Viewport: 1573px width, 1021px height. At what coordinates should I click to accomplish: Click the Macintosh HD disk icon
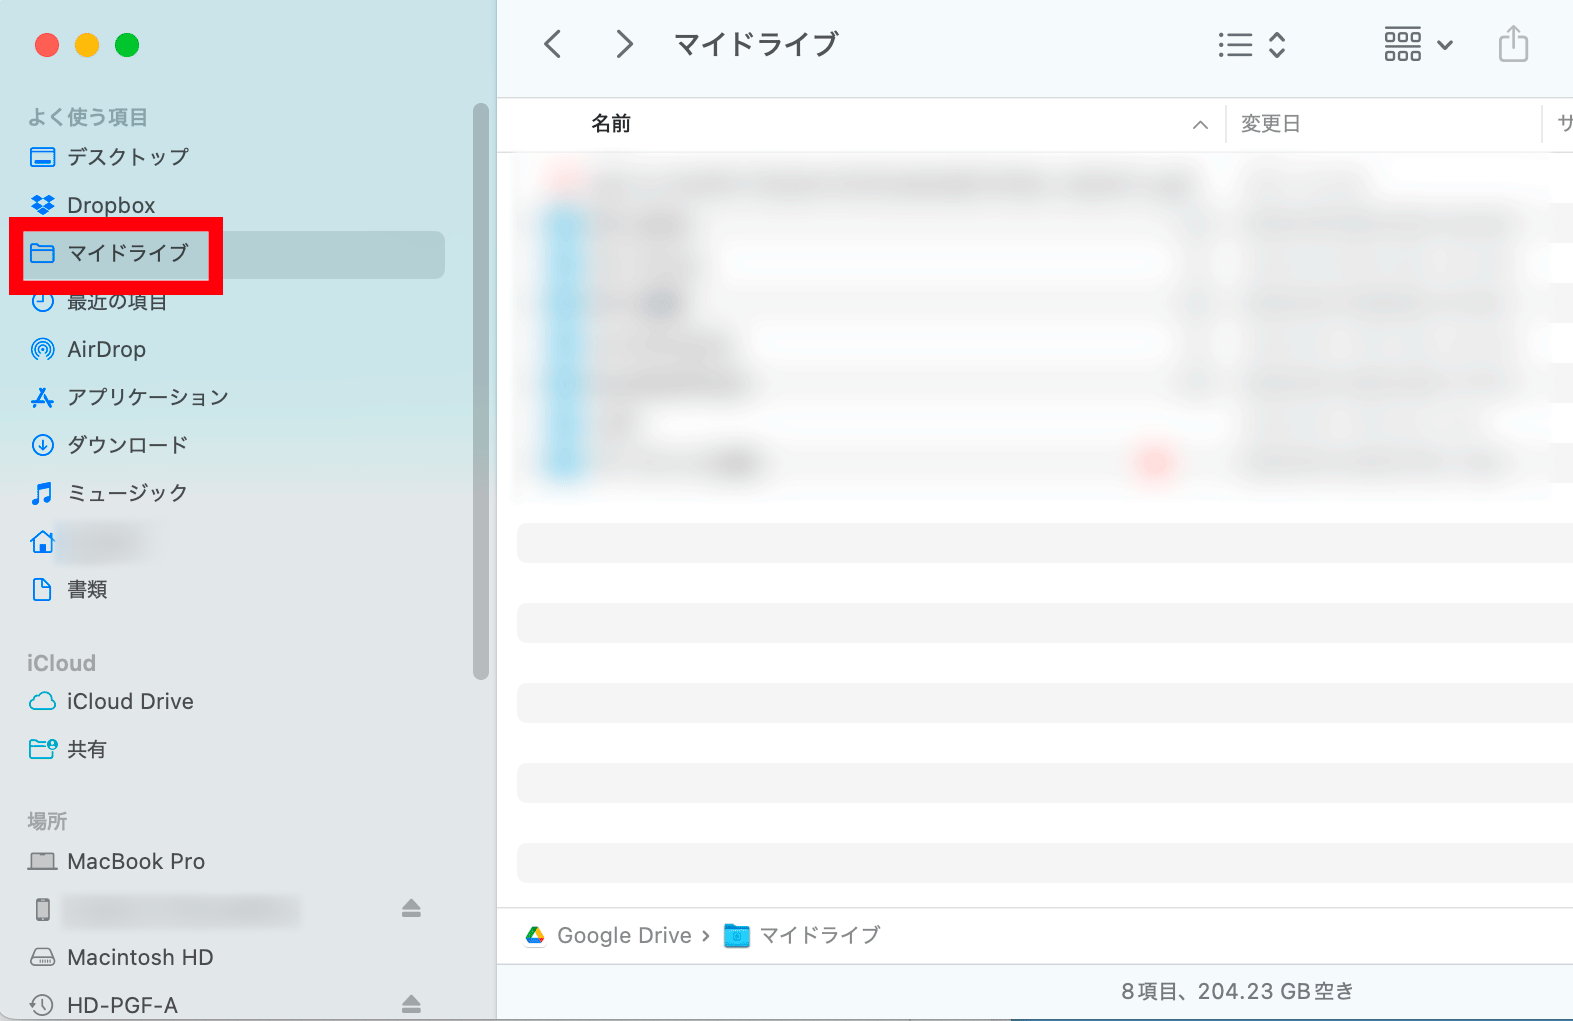point(42,957)
